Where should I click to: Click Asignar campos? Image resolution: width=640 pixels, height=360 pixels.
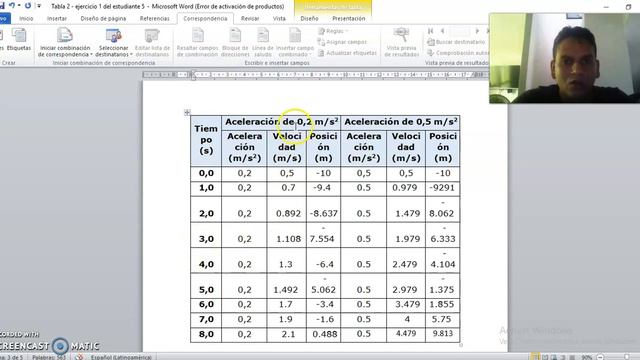(x=342, y=42)
